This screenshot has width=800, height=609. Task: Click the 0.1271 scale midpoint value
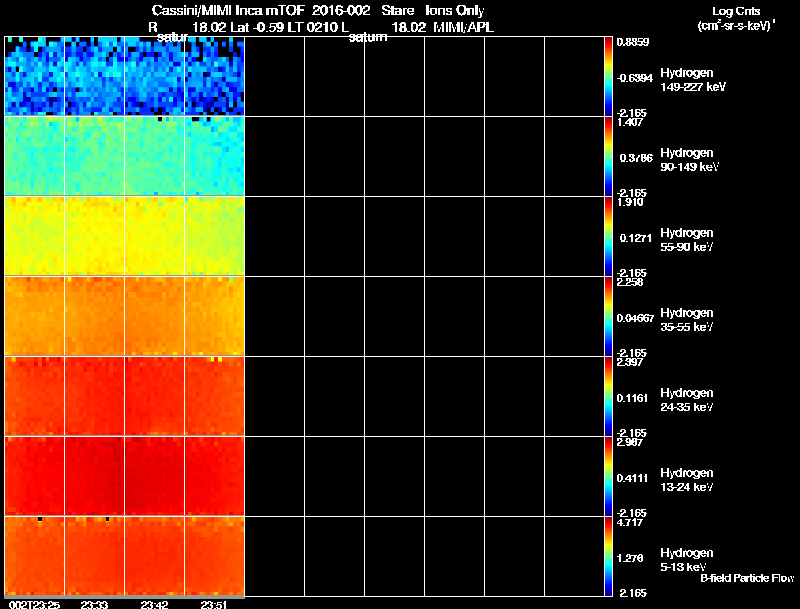tap(636, 238)
